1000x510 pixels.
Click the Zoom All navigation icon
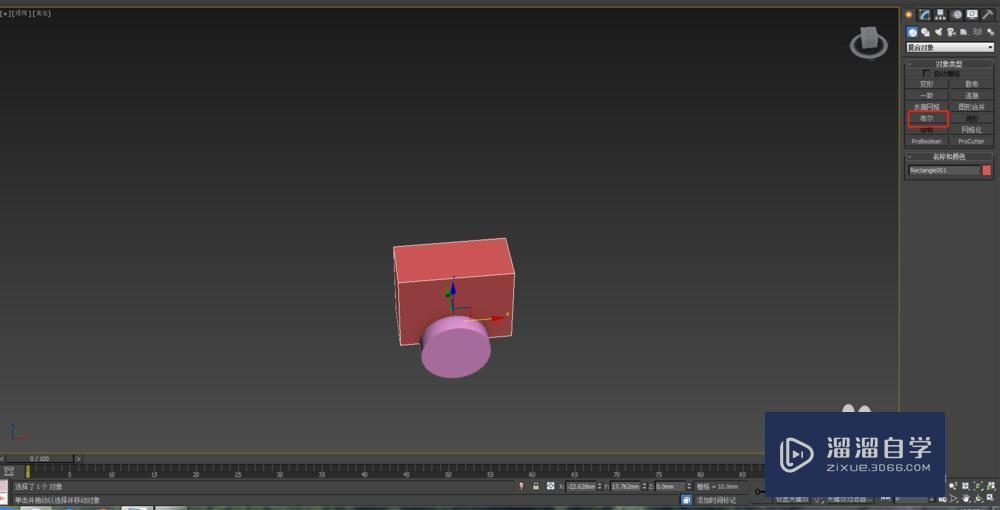tap(965, 486)
